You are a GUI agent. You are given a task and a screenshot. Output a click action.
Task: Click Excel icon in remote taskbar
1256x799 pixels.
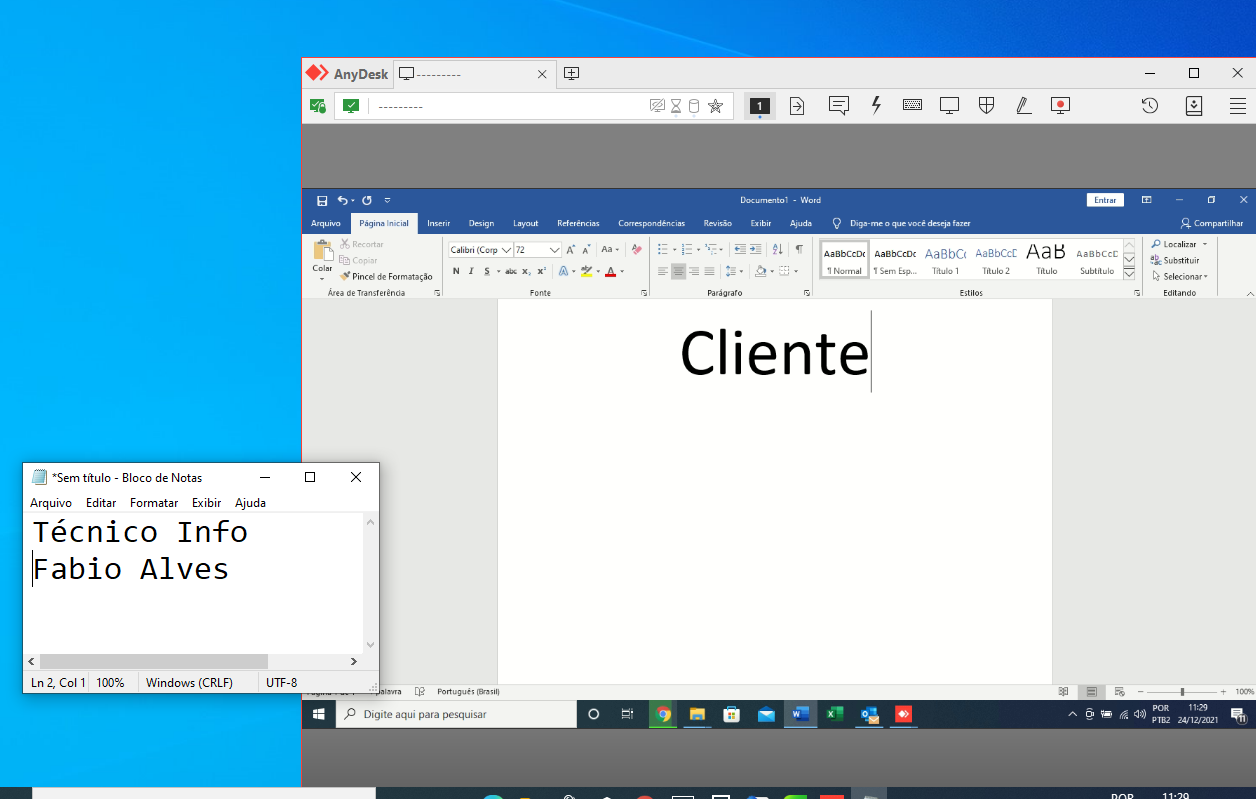click(x=835, y=714)
